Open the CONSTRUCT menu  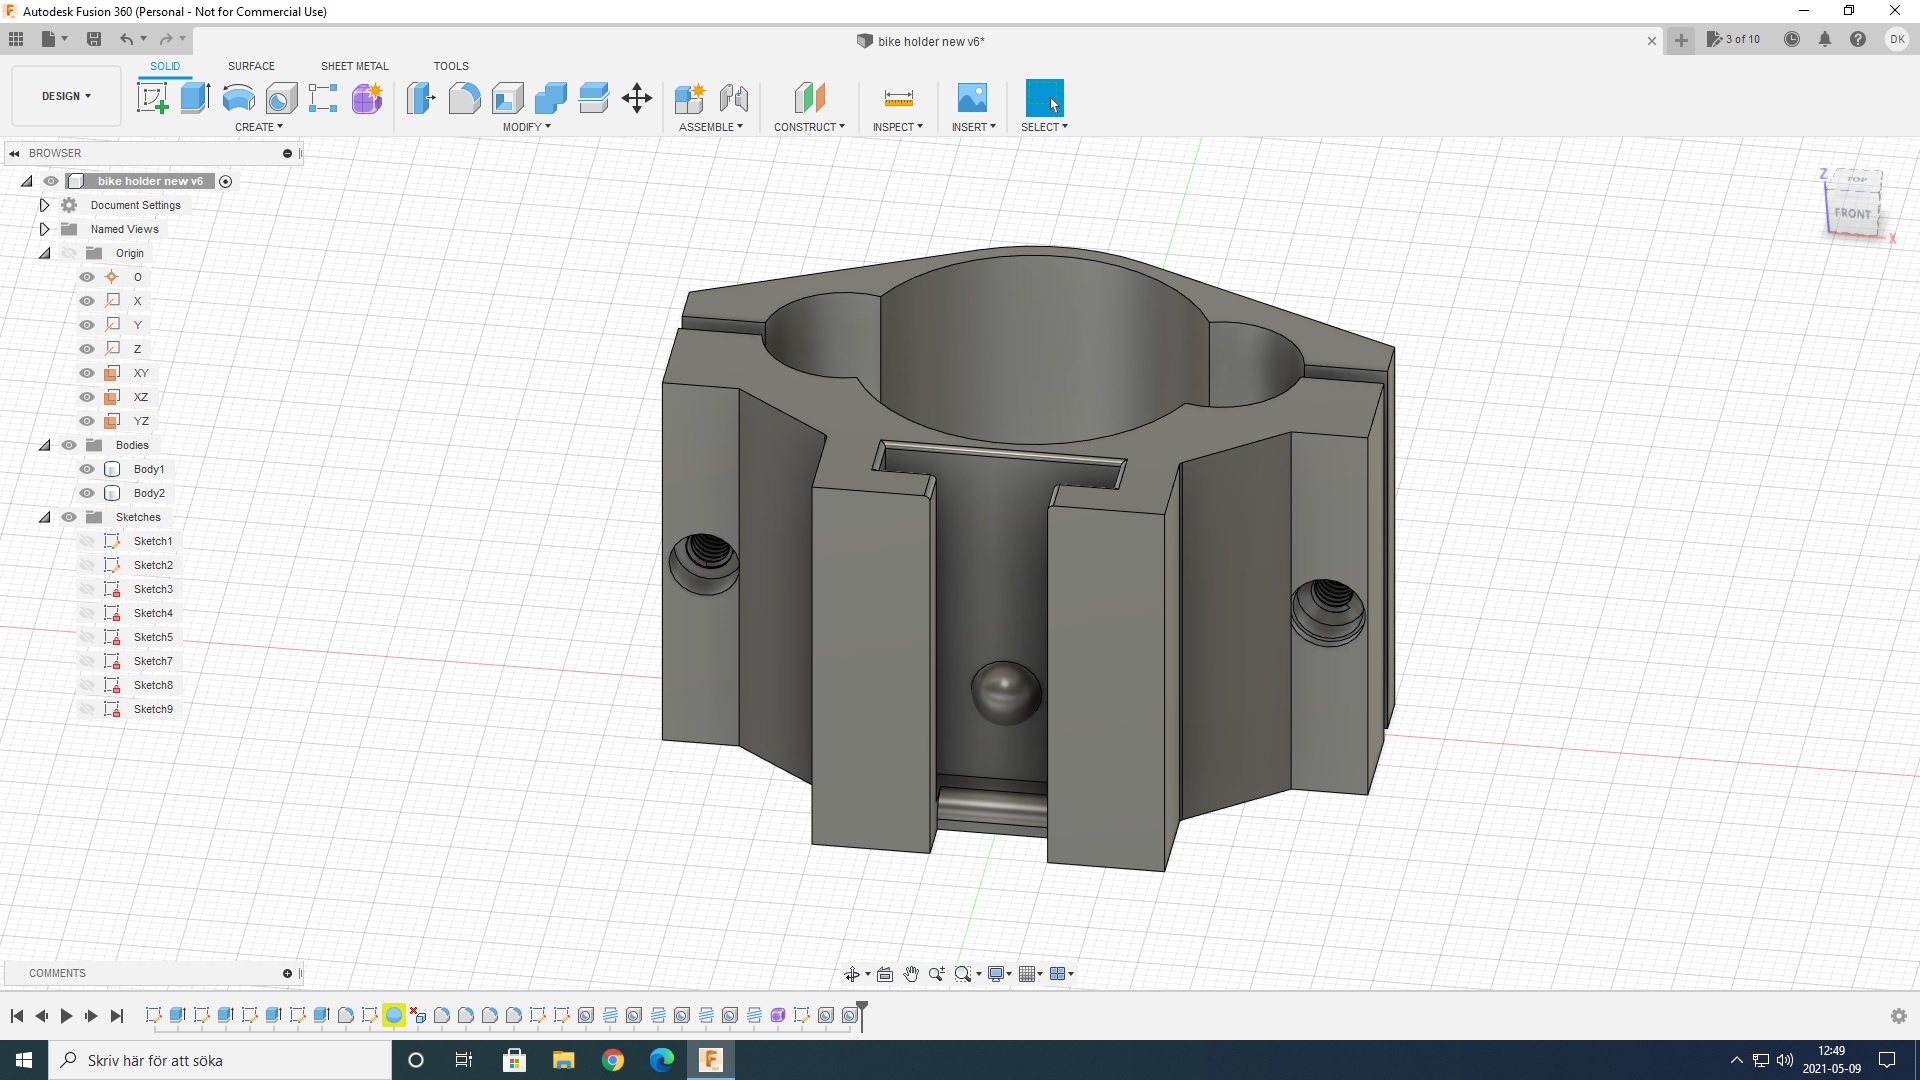click(808, 127)
